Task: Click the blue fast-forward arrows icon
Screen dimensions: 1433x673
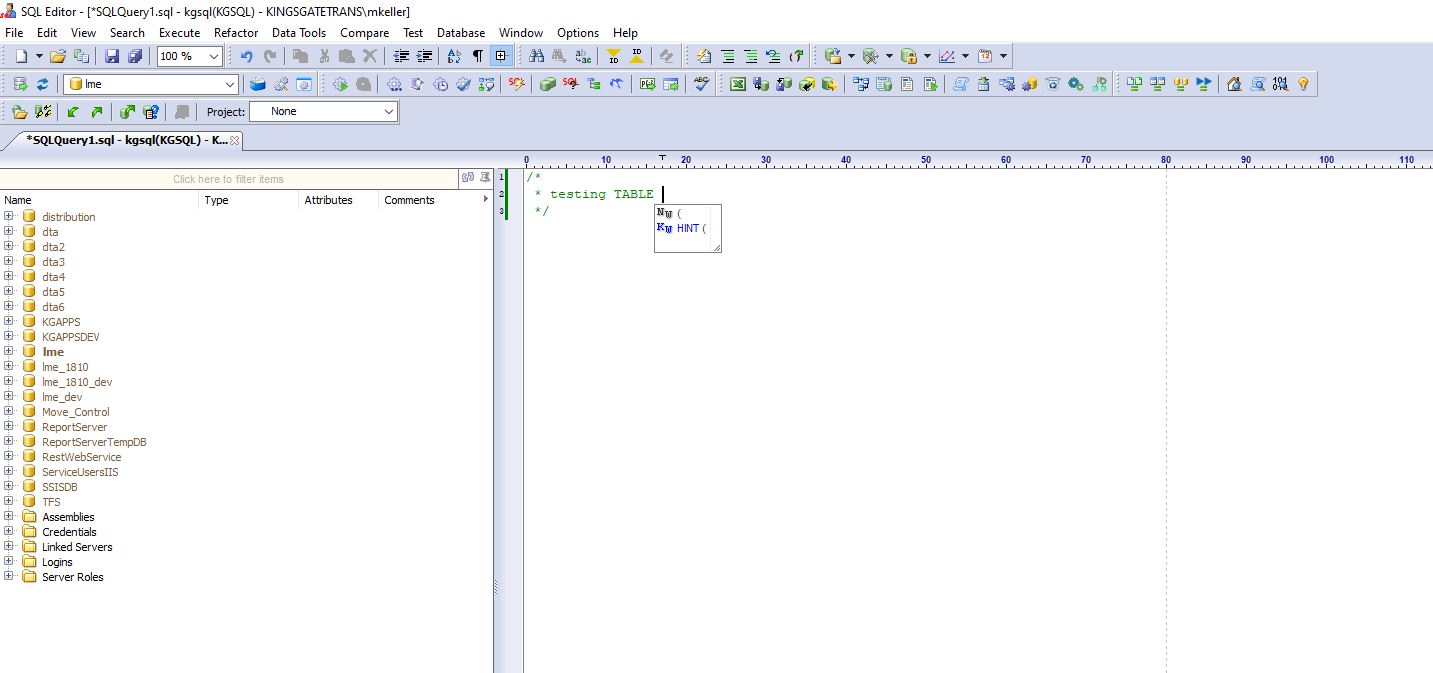Action: [1204, 84]
